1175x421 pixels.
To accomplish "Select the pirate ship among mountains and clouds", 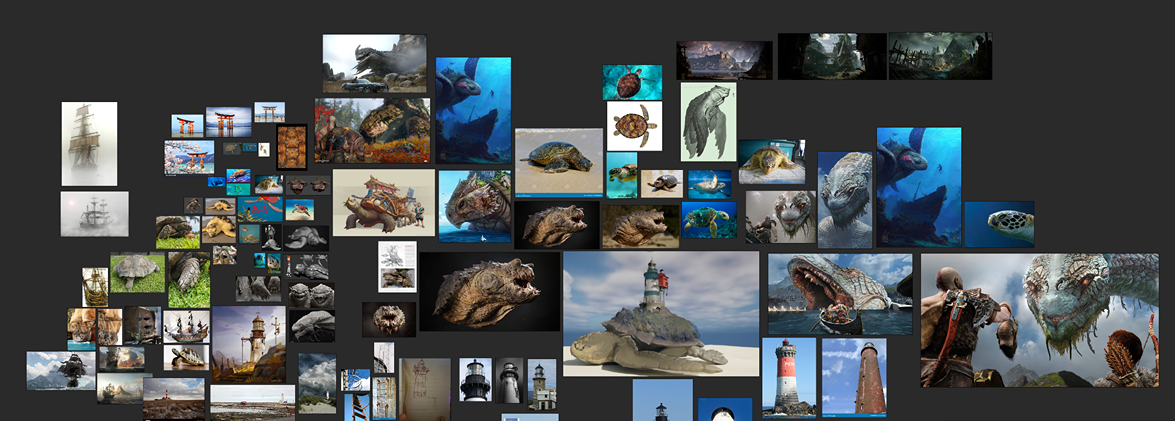I will tap(61, 371).
